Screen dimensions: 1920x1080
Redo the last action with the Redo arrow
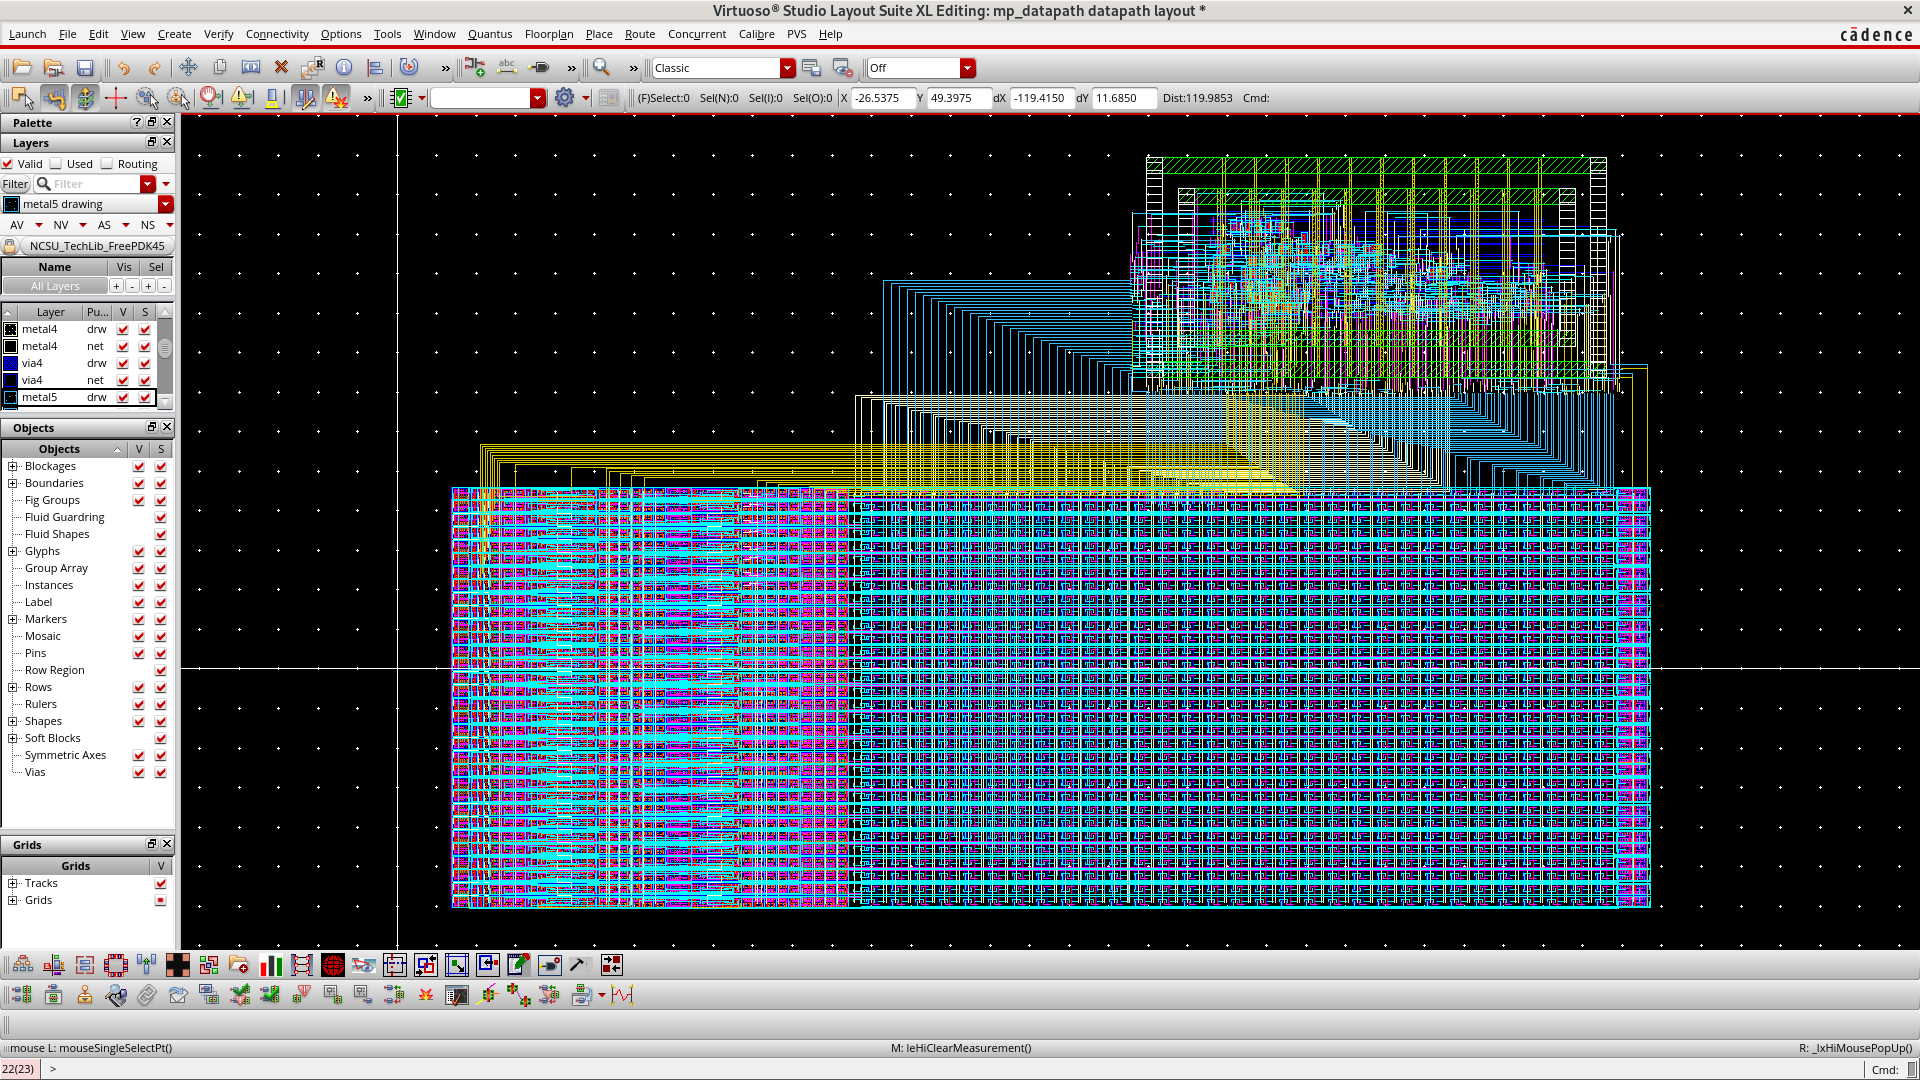[x=155, y=68]
